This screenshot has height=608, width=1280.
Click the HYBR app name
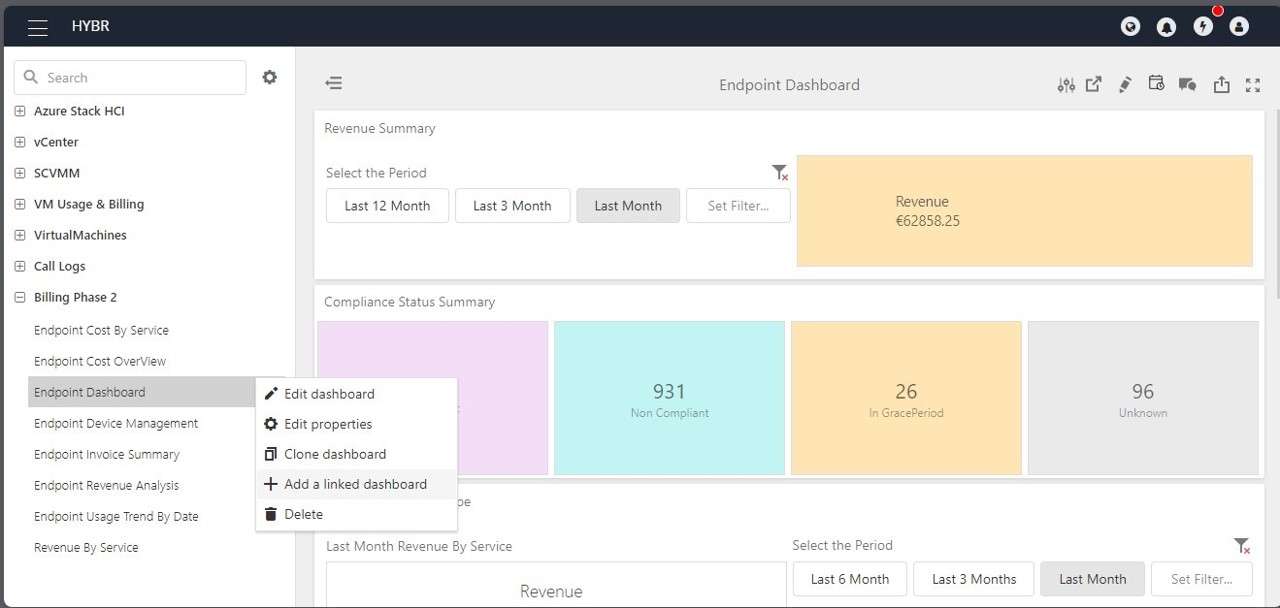(91, 26)
